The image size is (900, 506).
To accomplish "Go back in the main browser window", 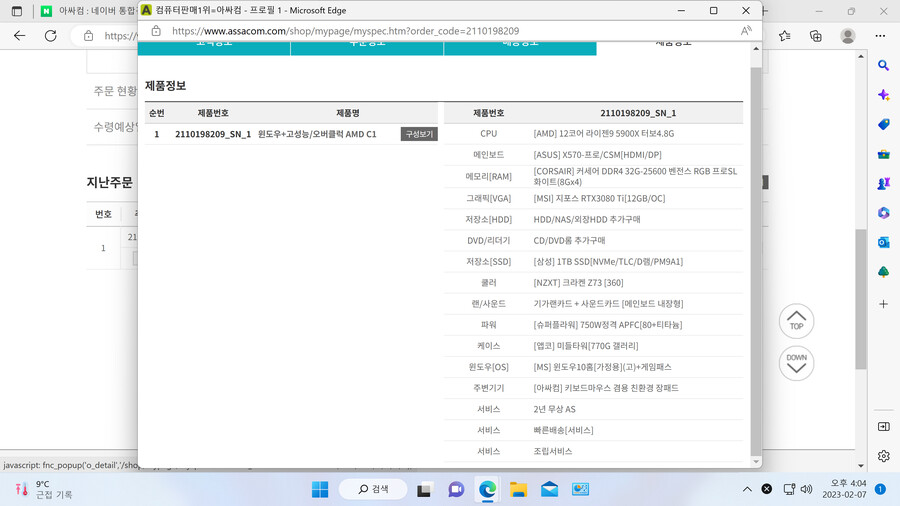I will point(20,36).
